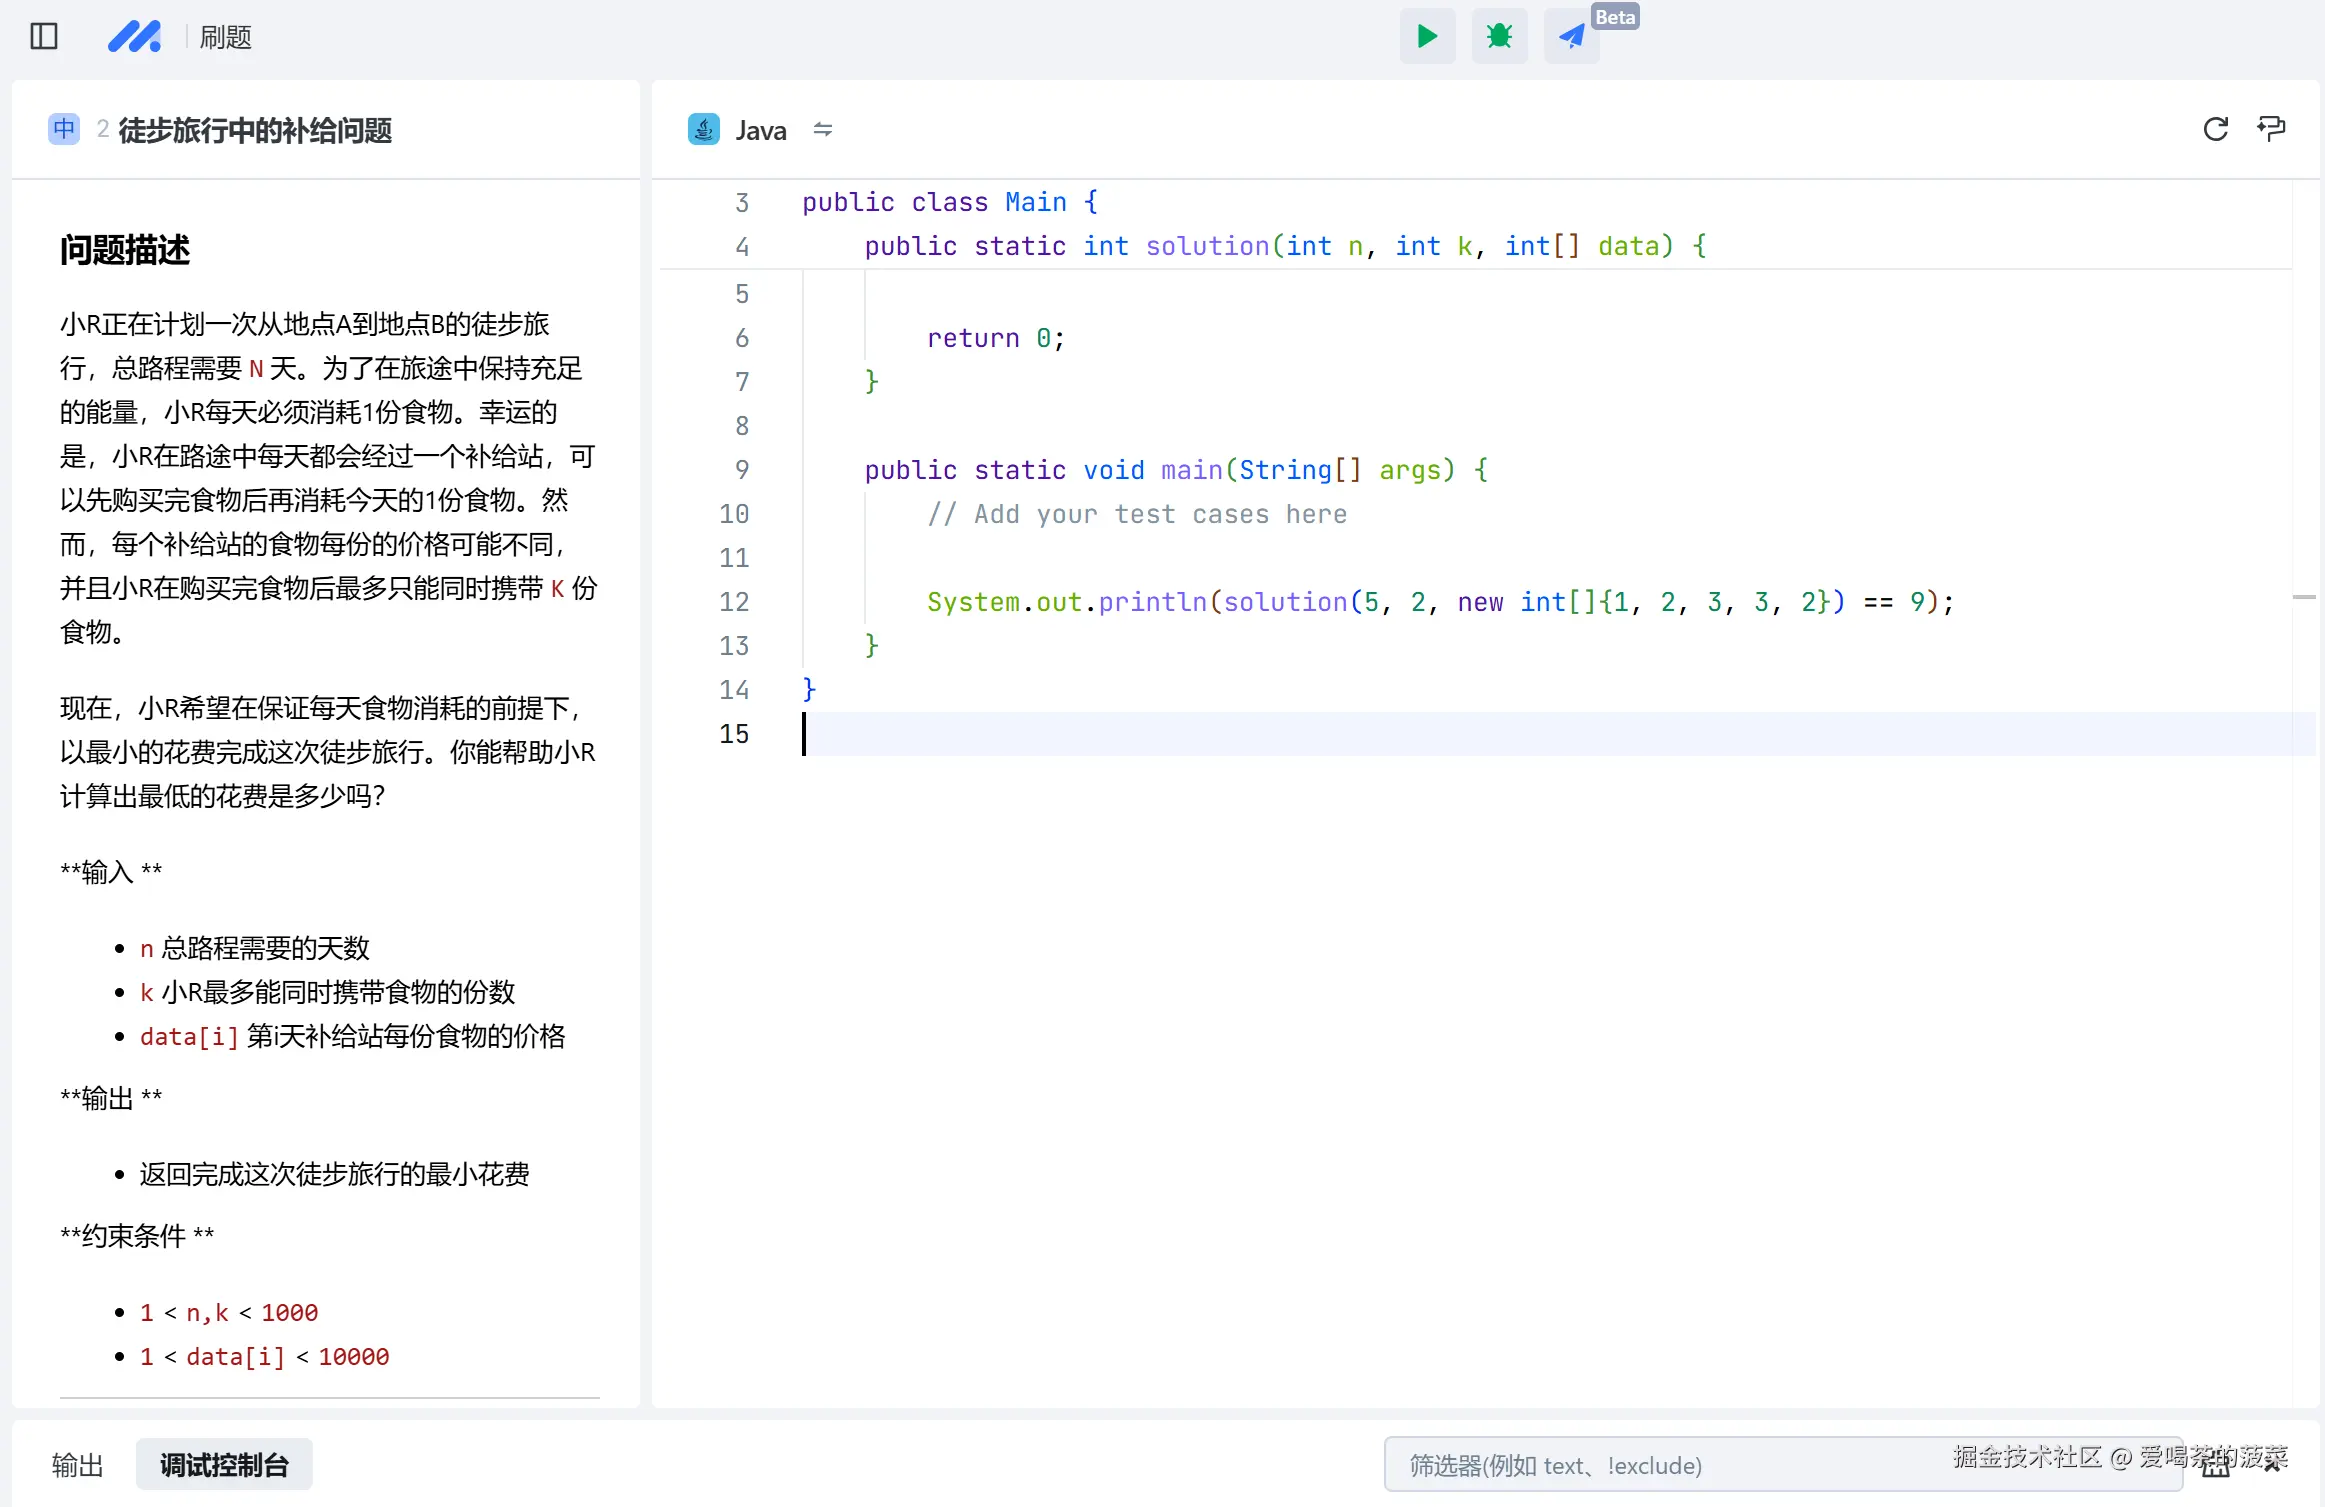Click line number 6 in the gutter
The width and height of the screenshot is (2325, 1507).
pos(742,338)
